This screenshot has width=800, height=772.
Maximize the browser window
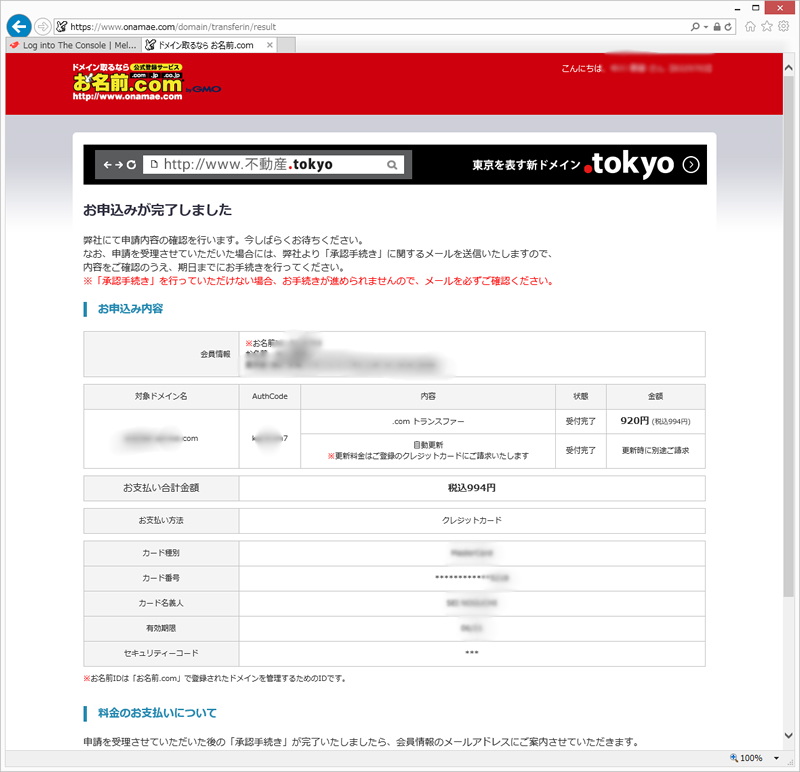(x=756, y=8)
